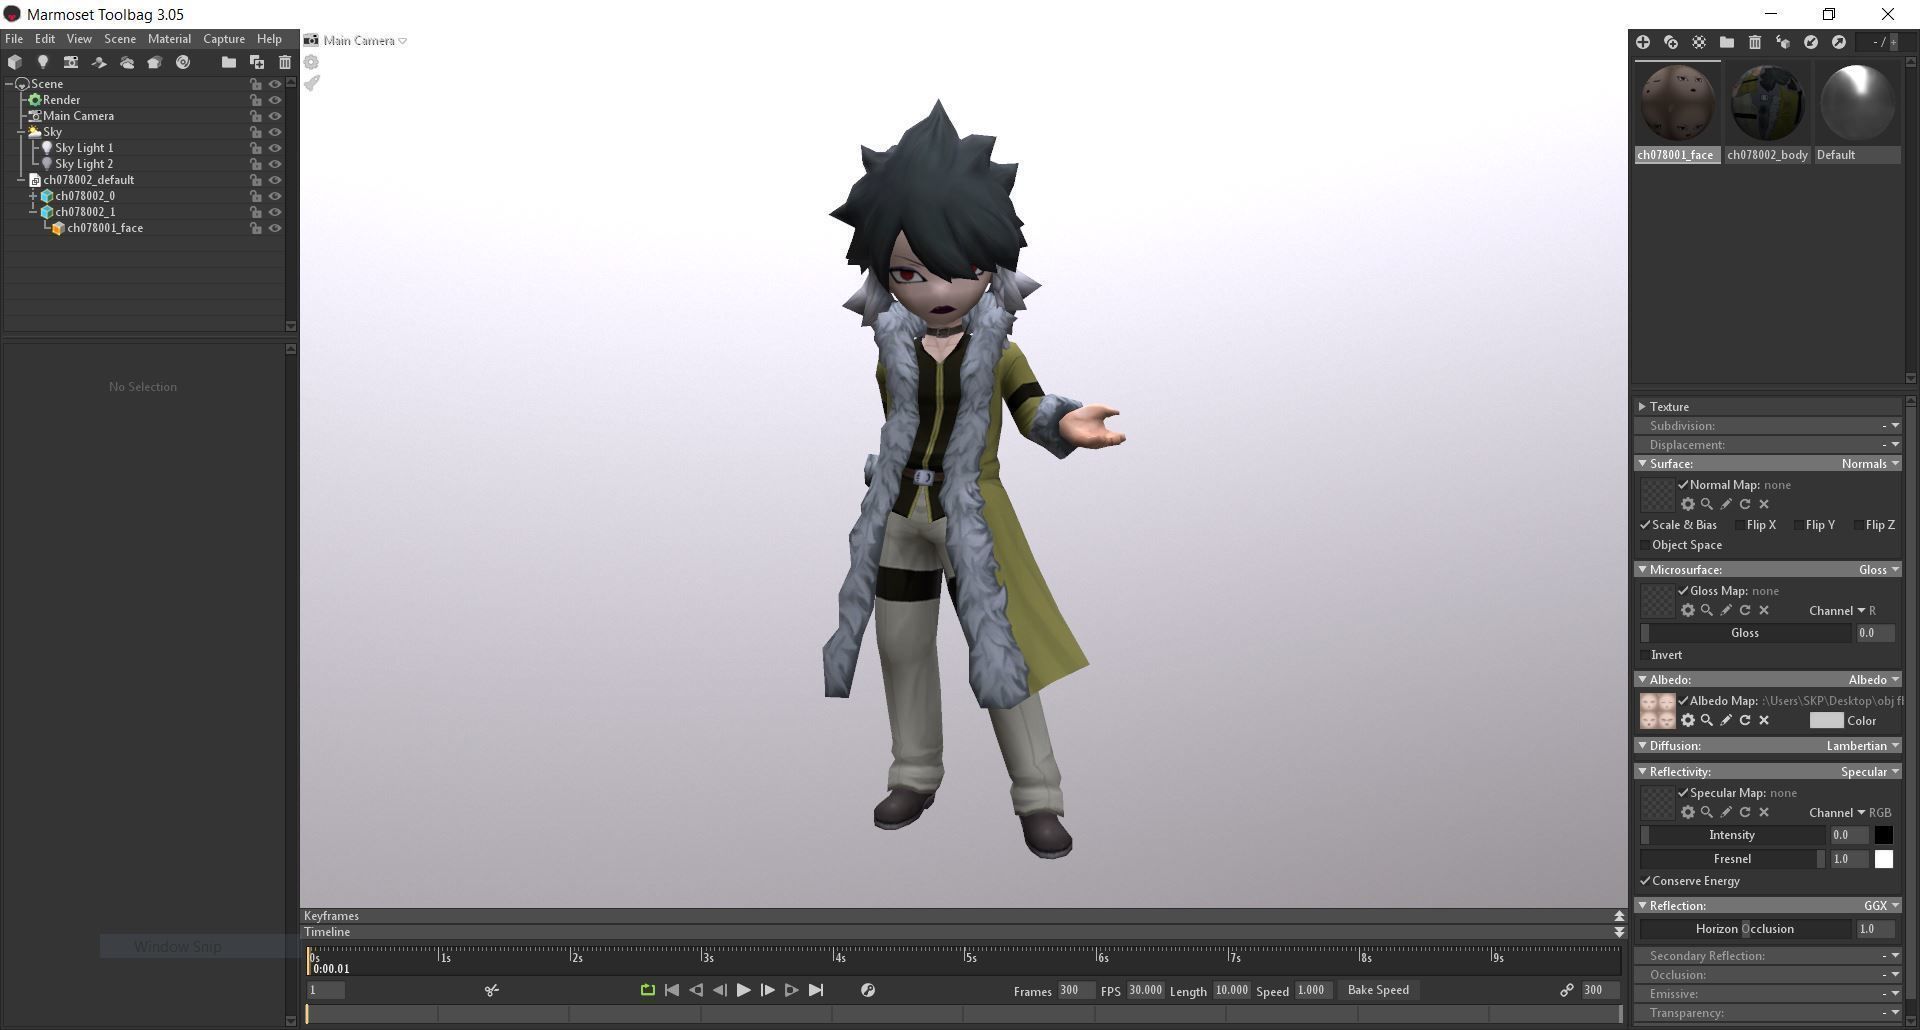Open the Reflection GGX dropdown

(1881, 906)
